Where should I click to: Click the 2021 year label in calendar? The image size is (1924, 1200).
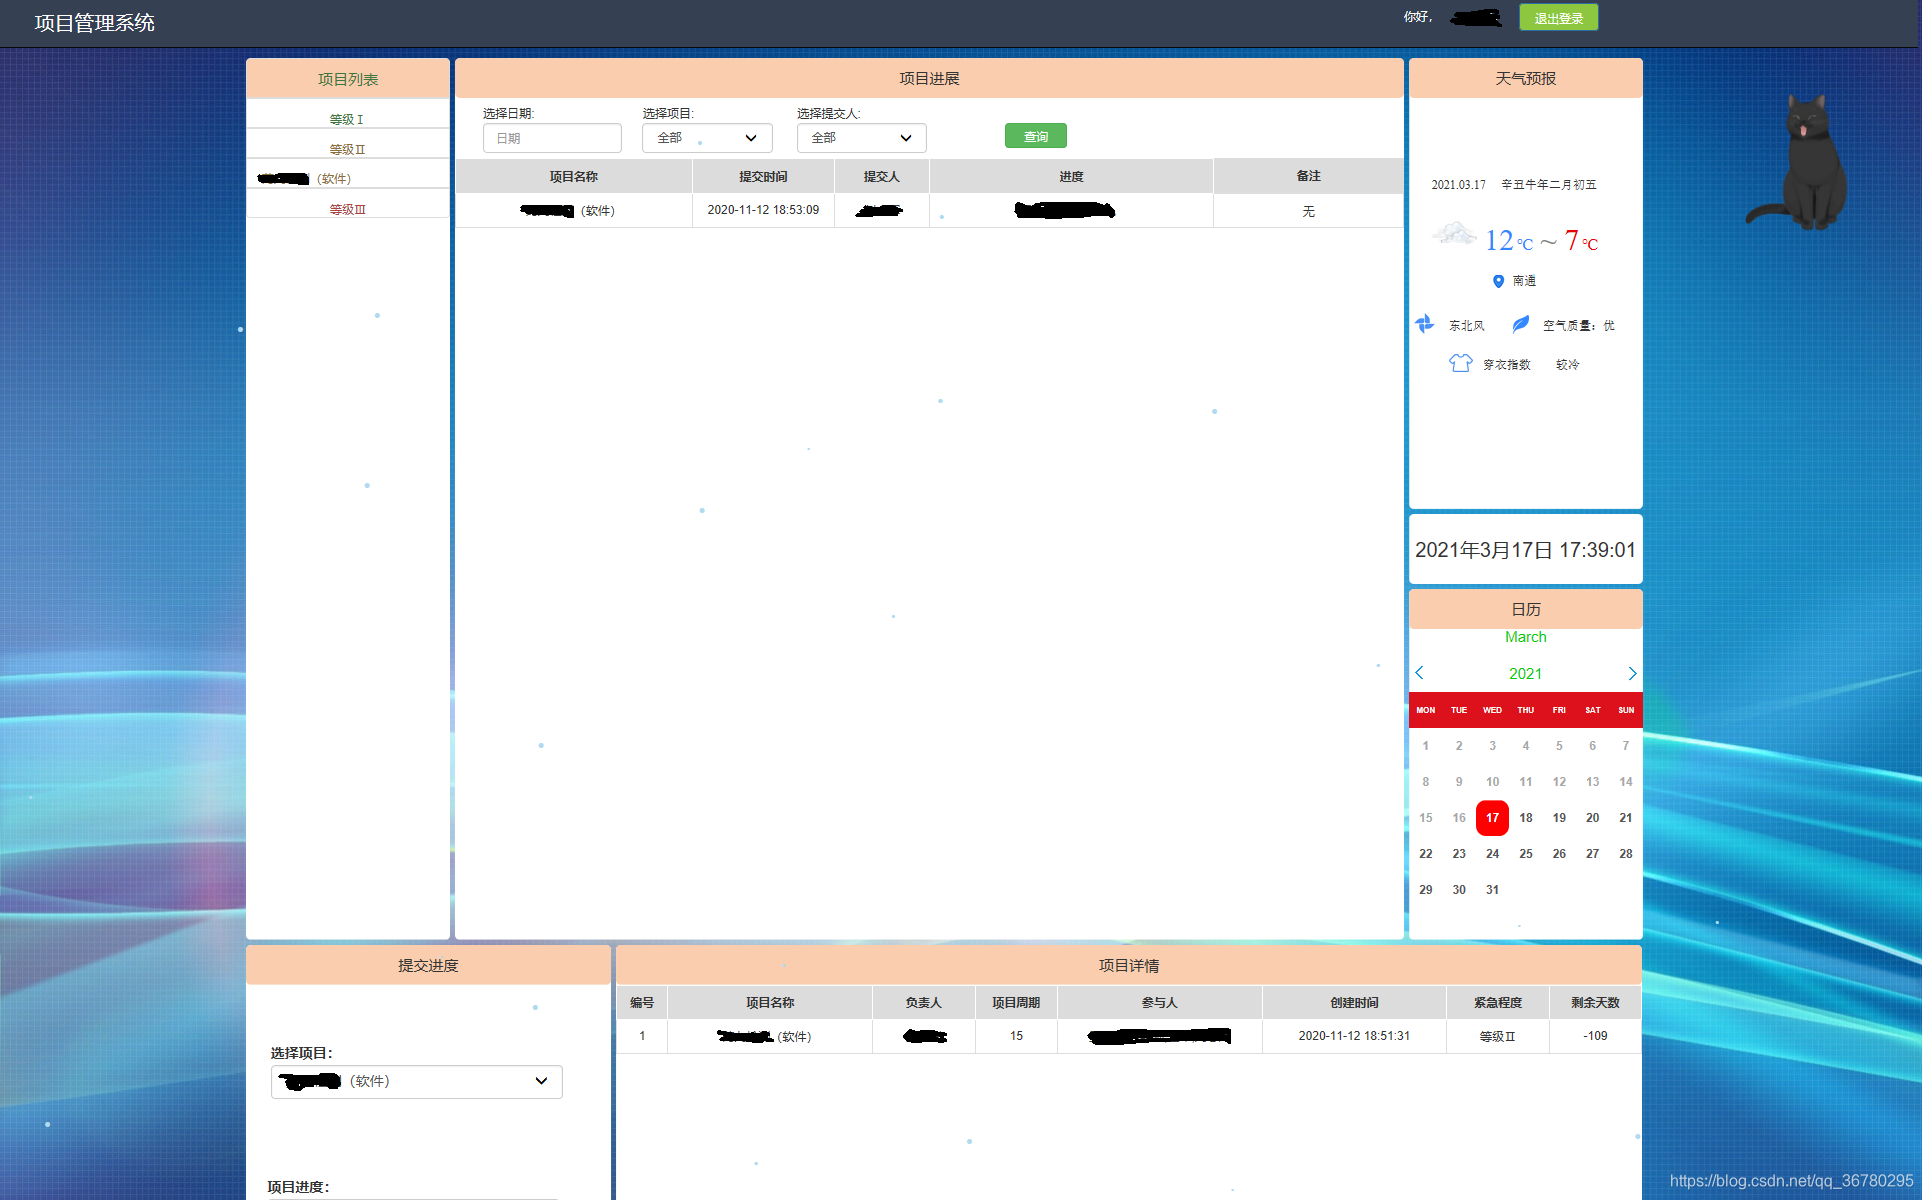[x=1525, y=674]
